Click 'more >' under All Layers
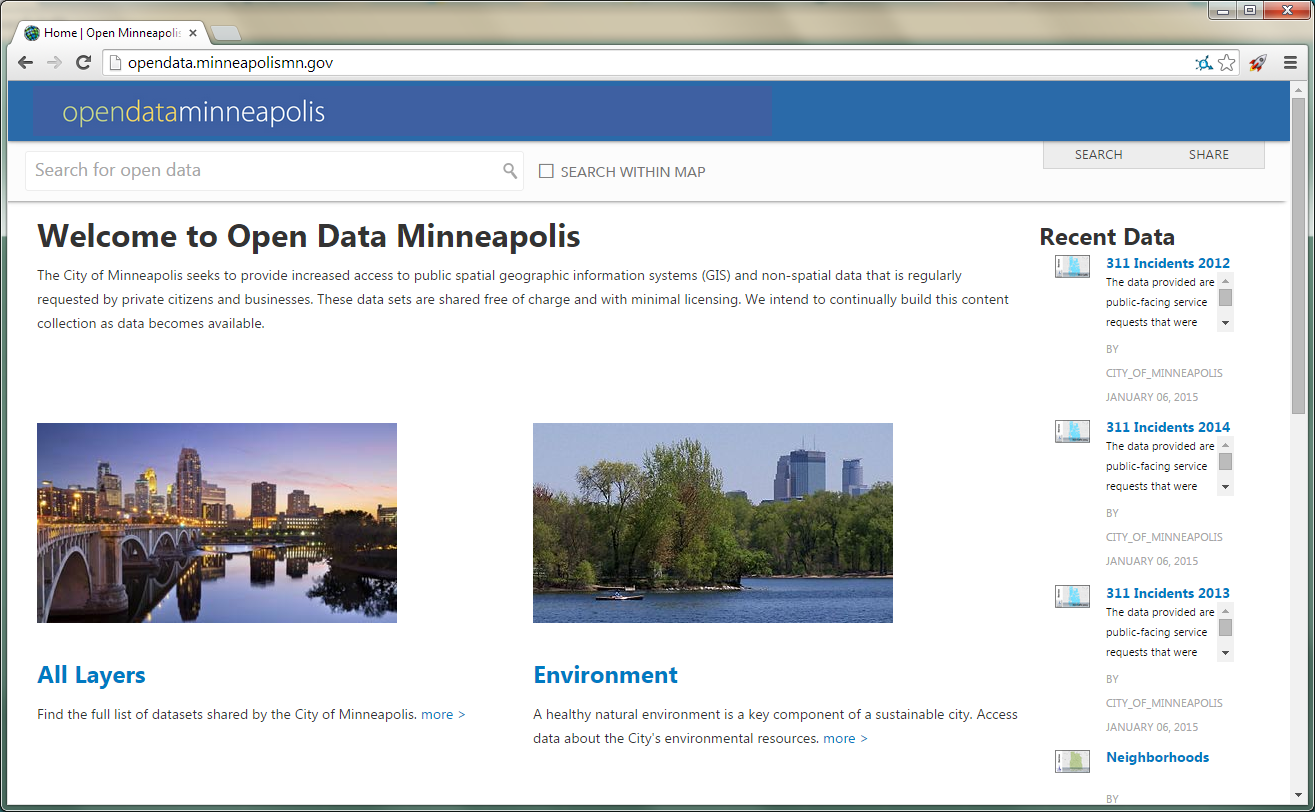The image size is (1315, 812). click(x=443, y=714)
